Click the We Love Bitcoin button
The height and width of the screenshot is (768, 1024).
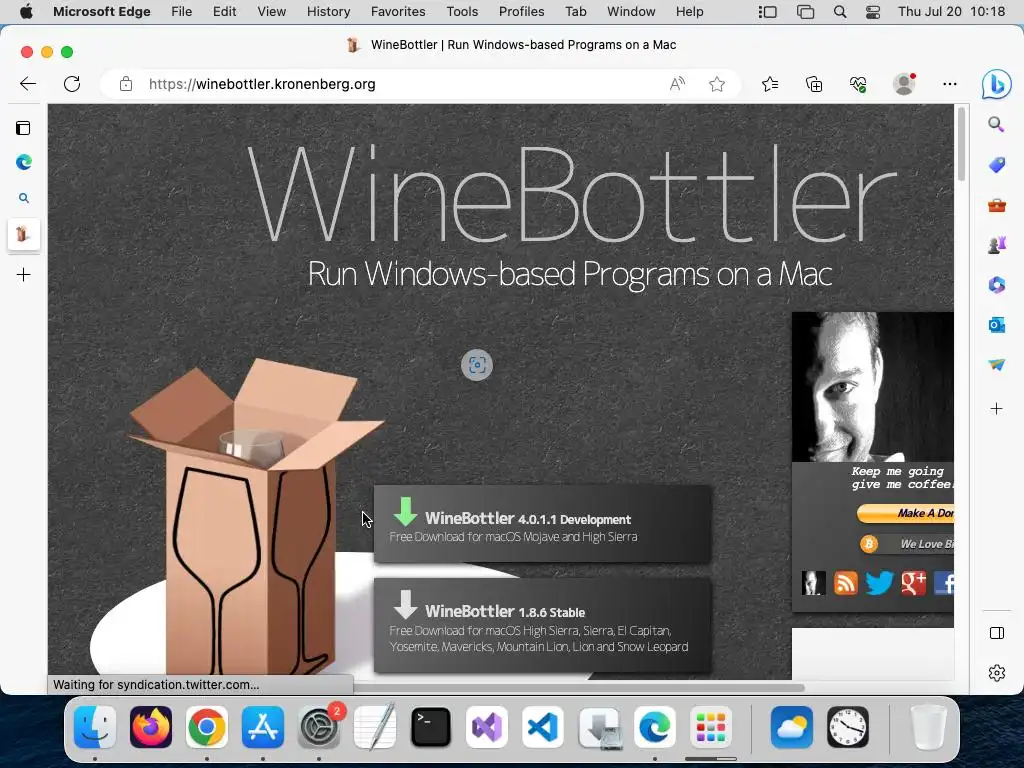point(907,544)
